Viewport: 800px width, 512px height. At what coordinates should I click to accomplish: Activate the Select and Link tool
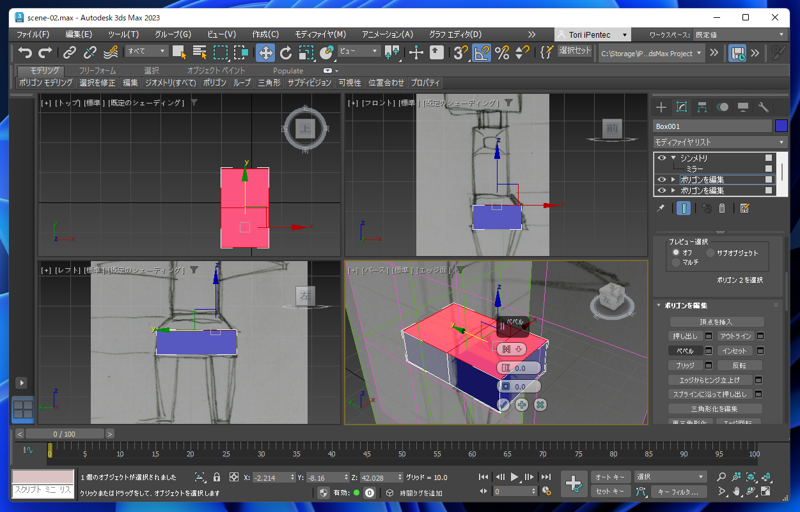(69, 52)
